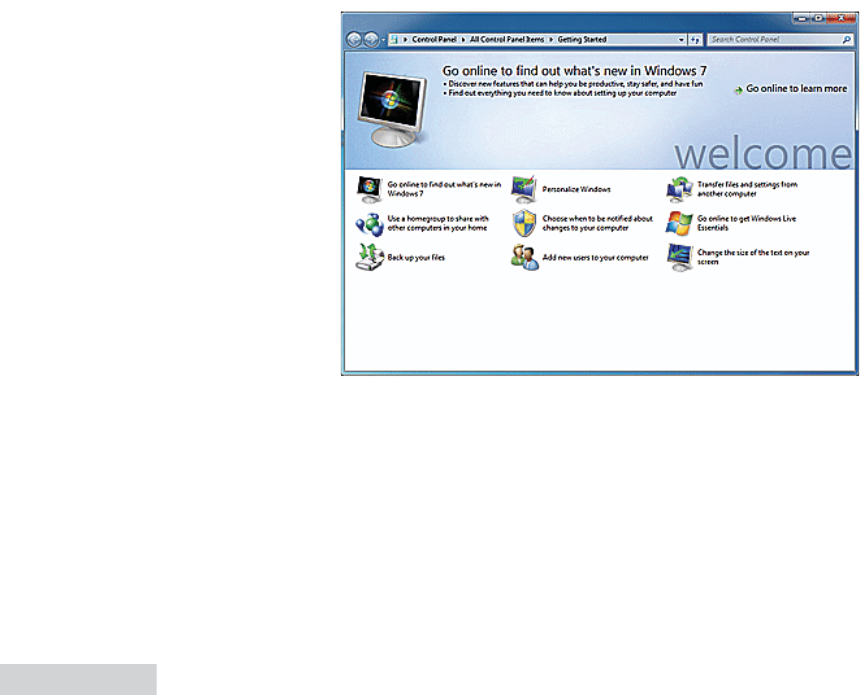Click the large Windows 7 monitor image
The height and width of the screenshot is (695, 860).
point(392,110)
